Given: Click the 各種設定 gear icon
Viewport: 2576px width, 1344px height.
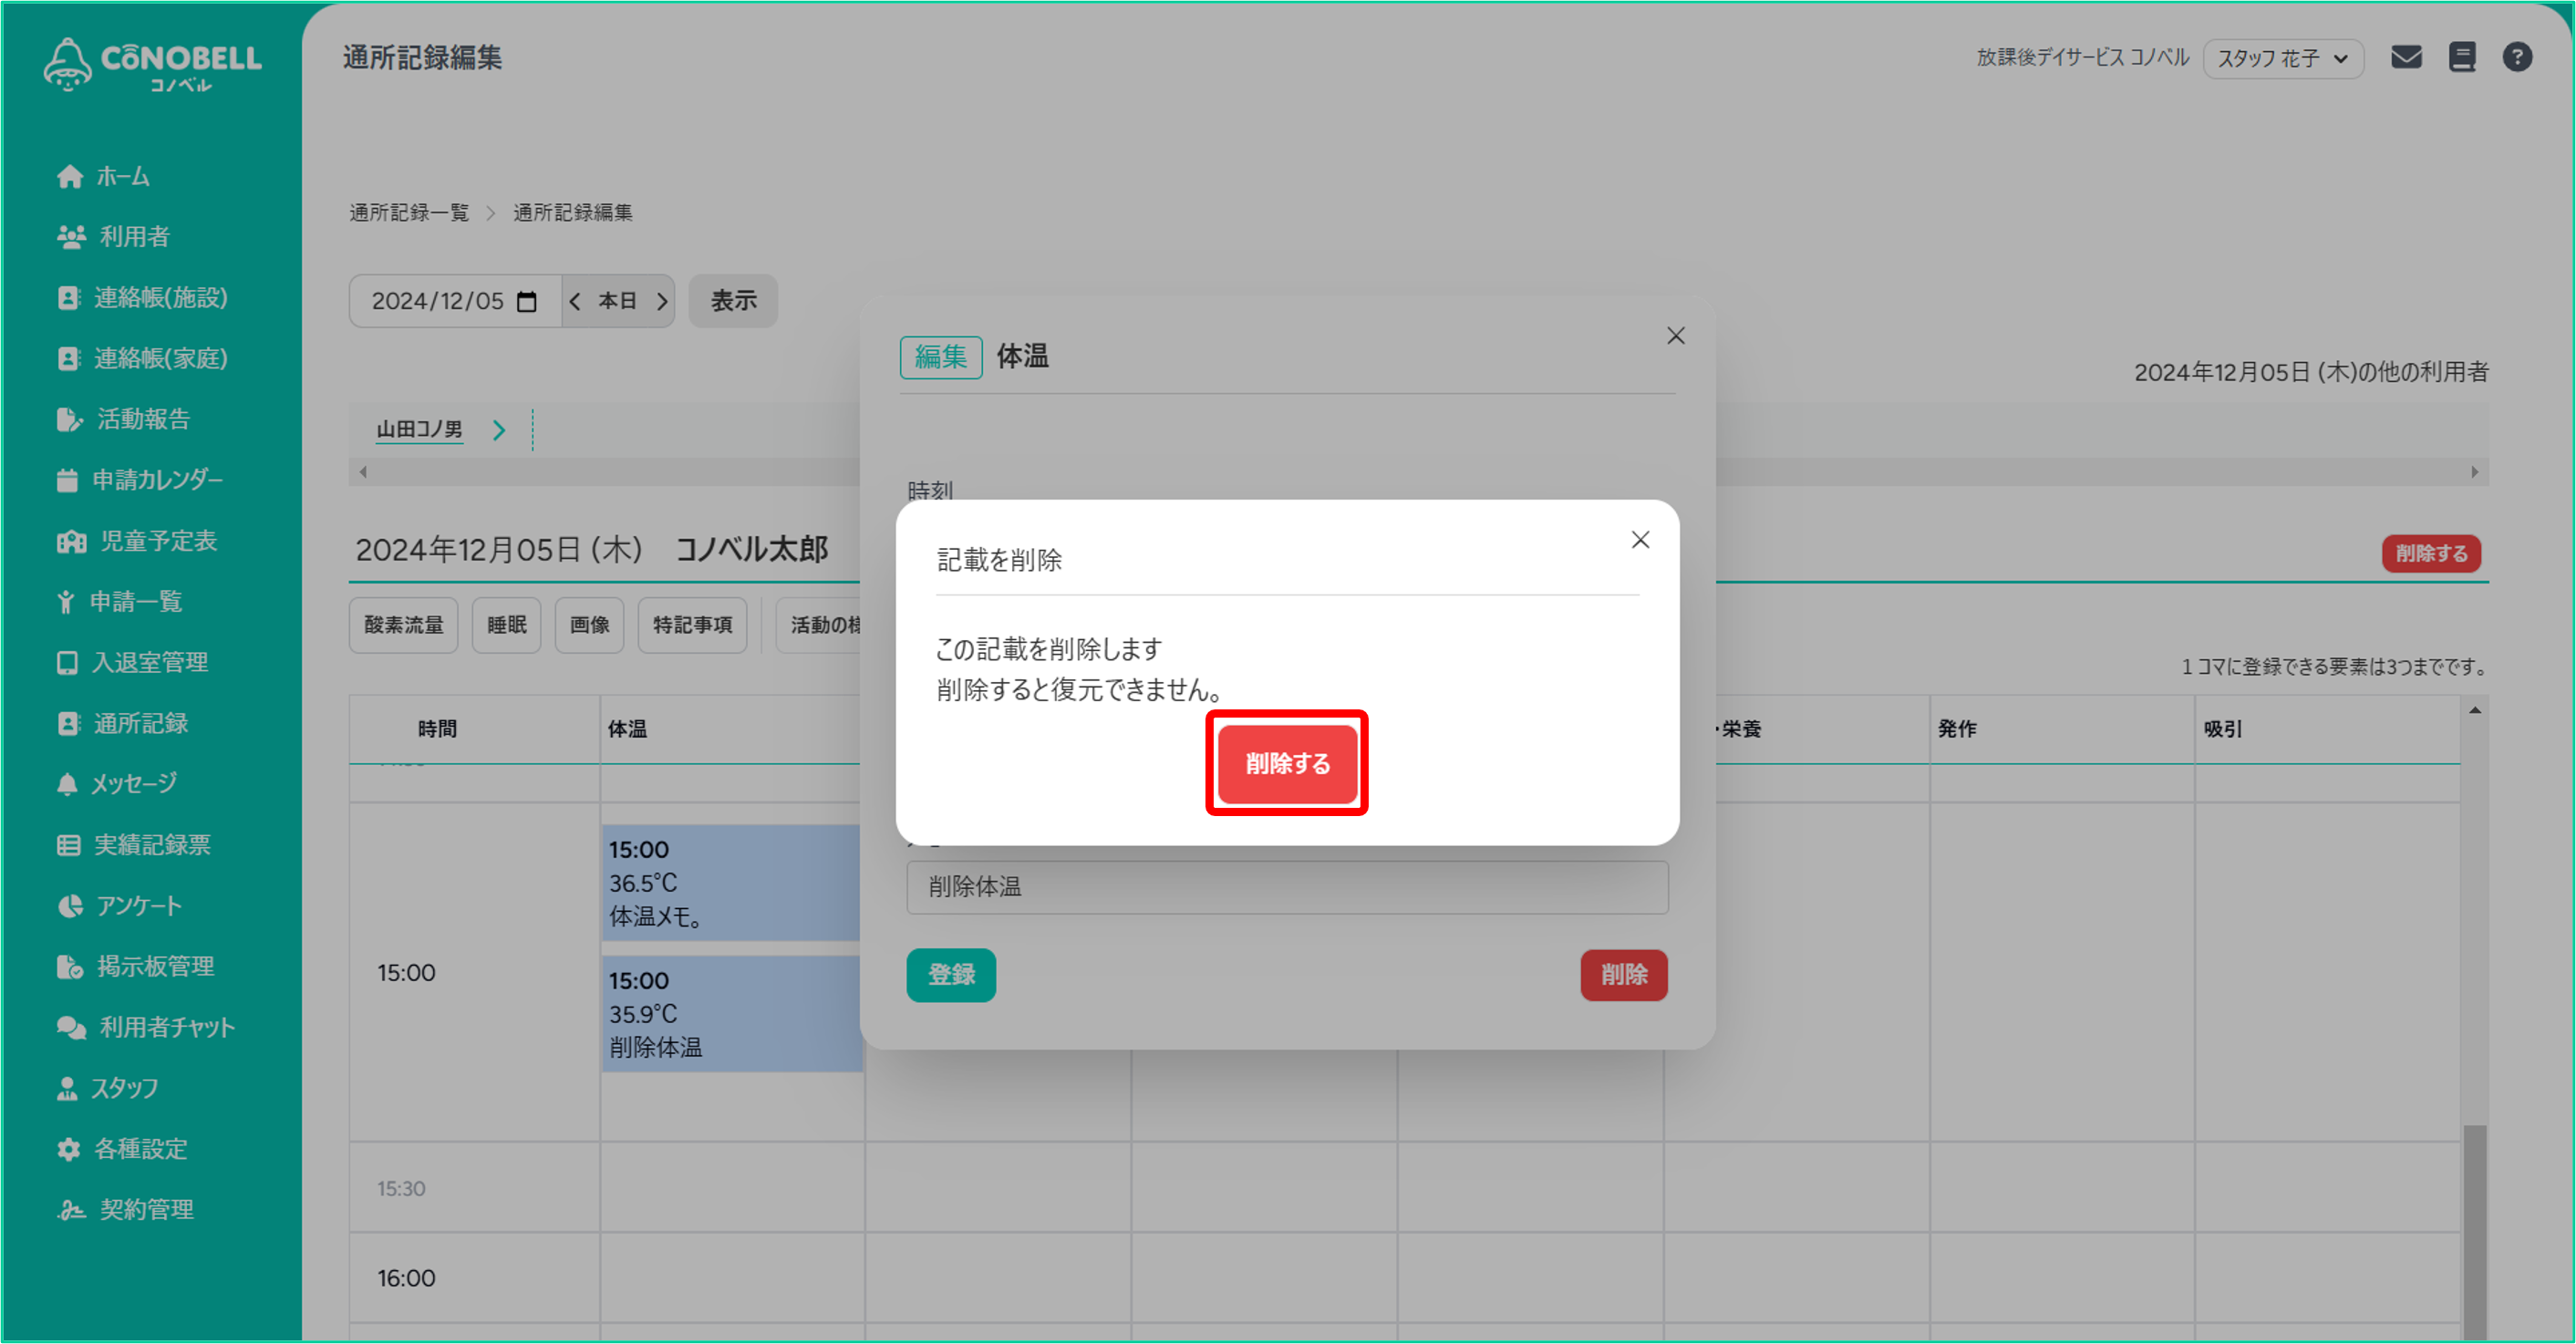Looking at the screenshot, I should (68, 1149).
